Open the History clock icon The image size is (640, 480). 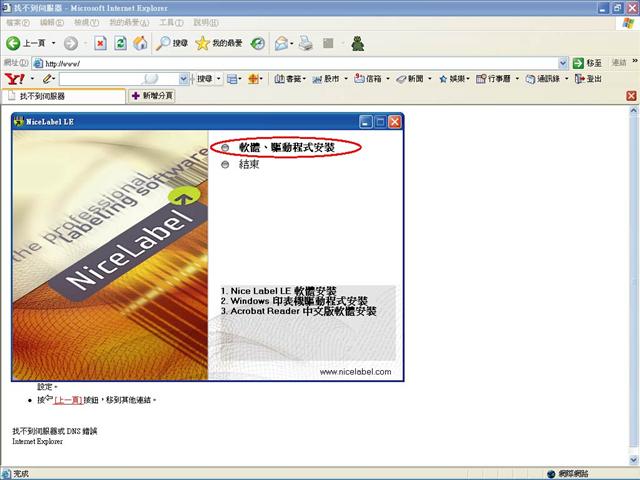(x=257, y=43)
